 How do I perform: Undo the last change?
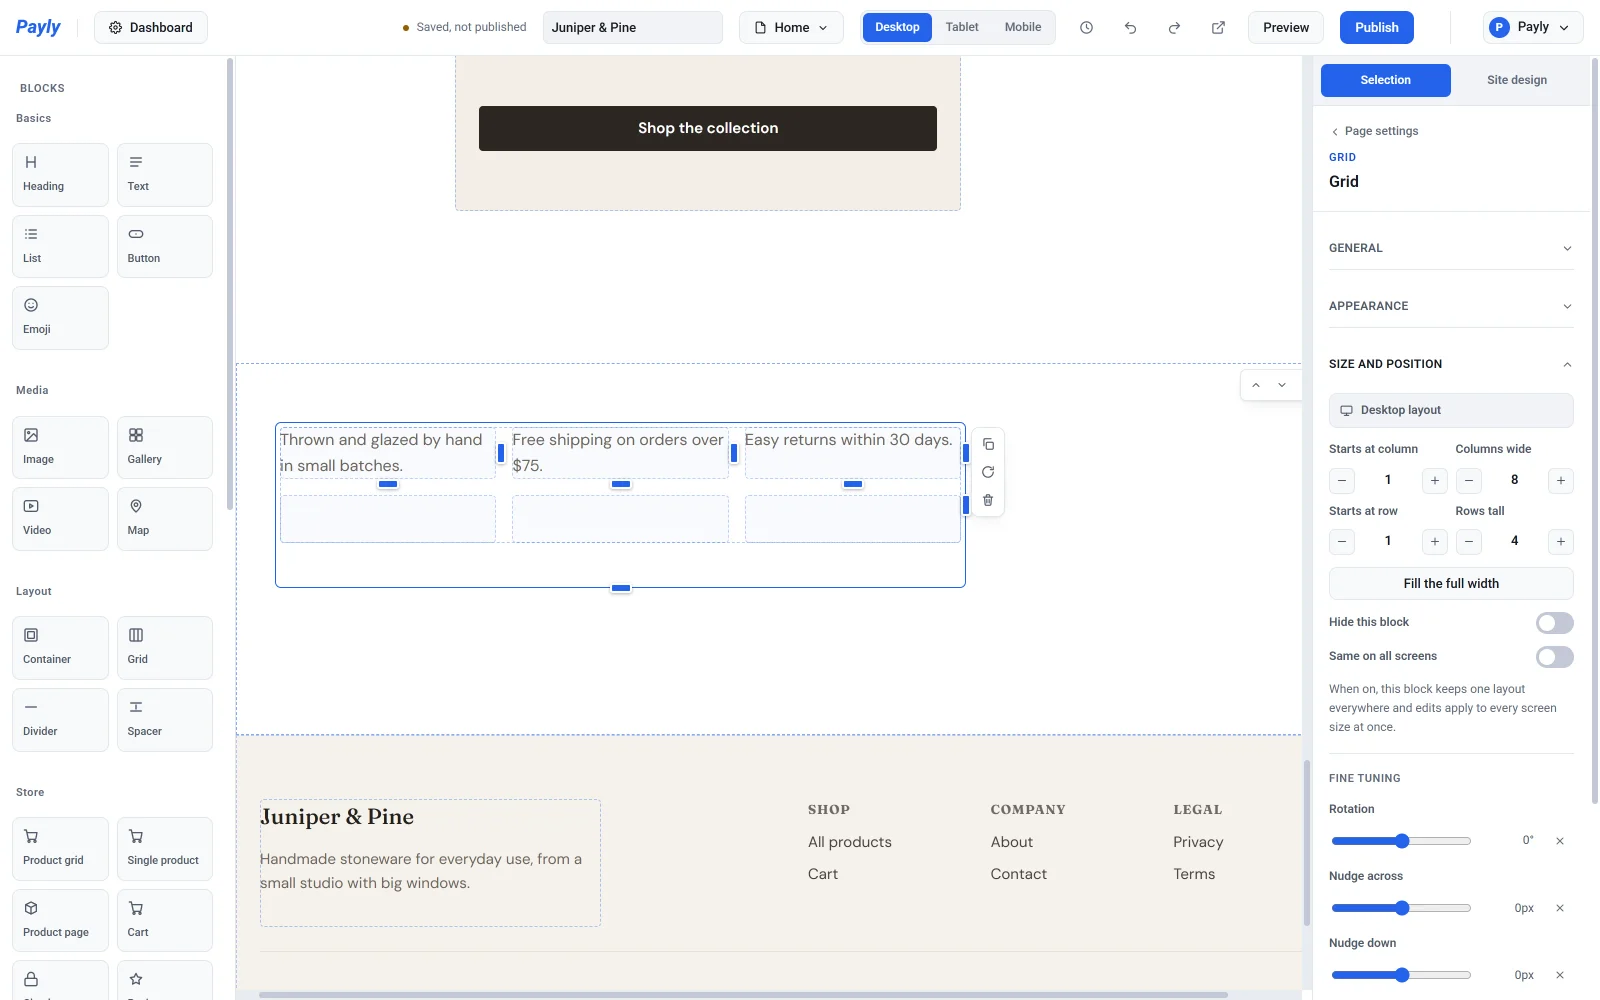[1130, 28]
